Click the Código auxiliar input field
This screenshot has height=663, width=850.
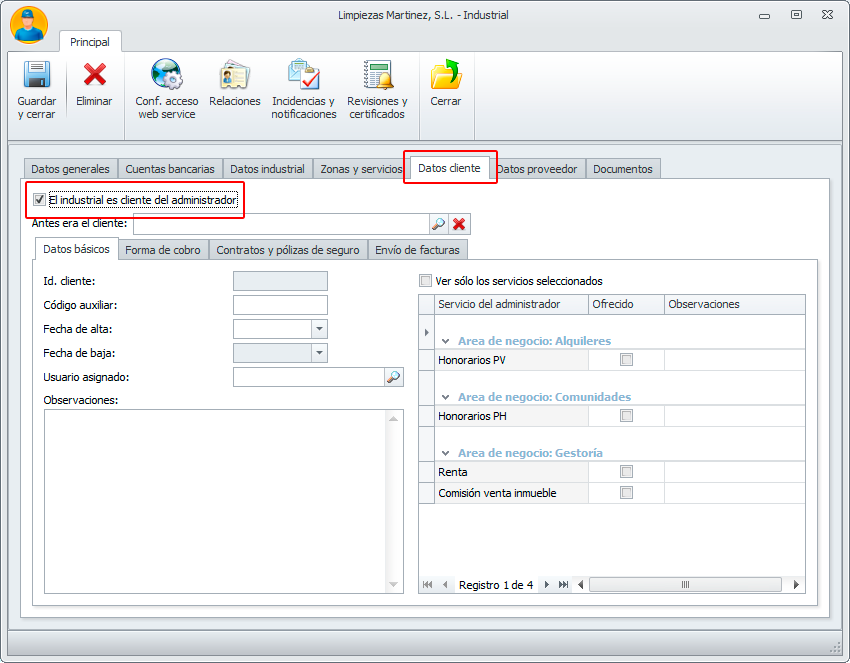(280, 305)
